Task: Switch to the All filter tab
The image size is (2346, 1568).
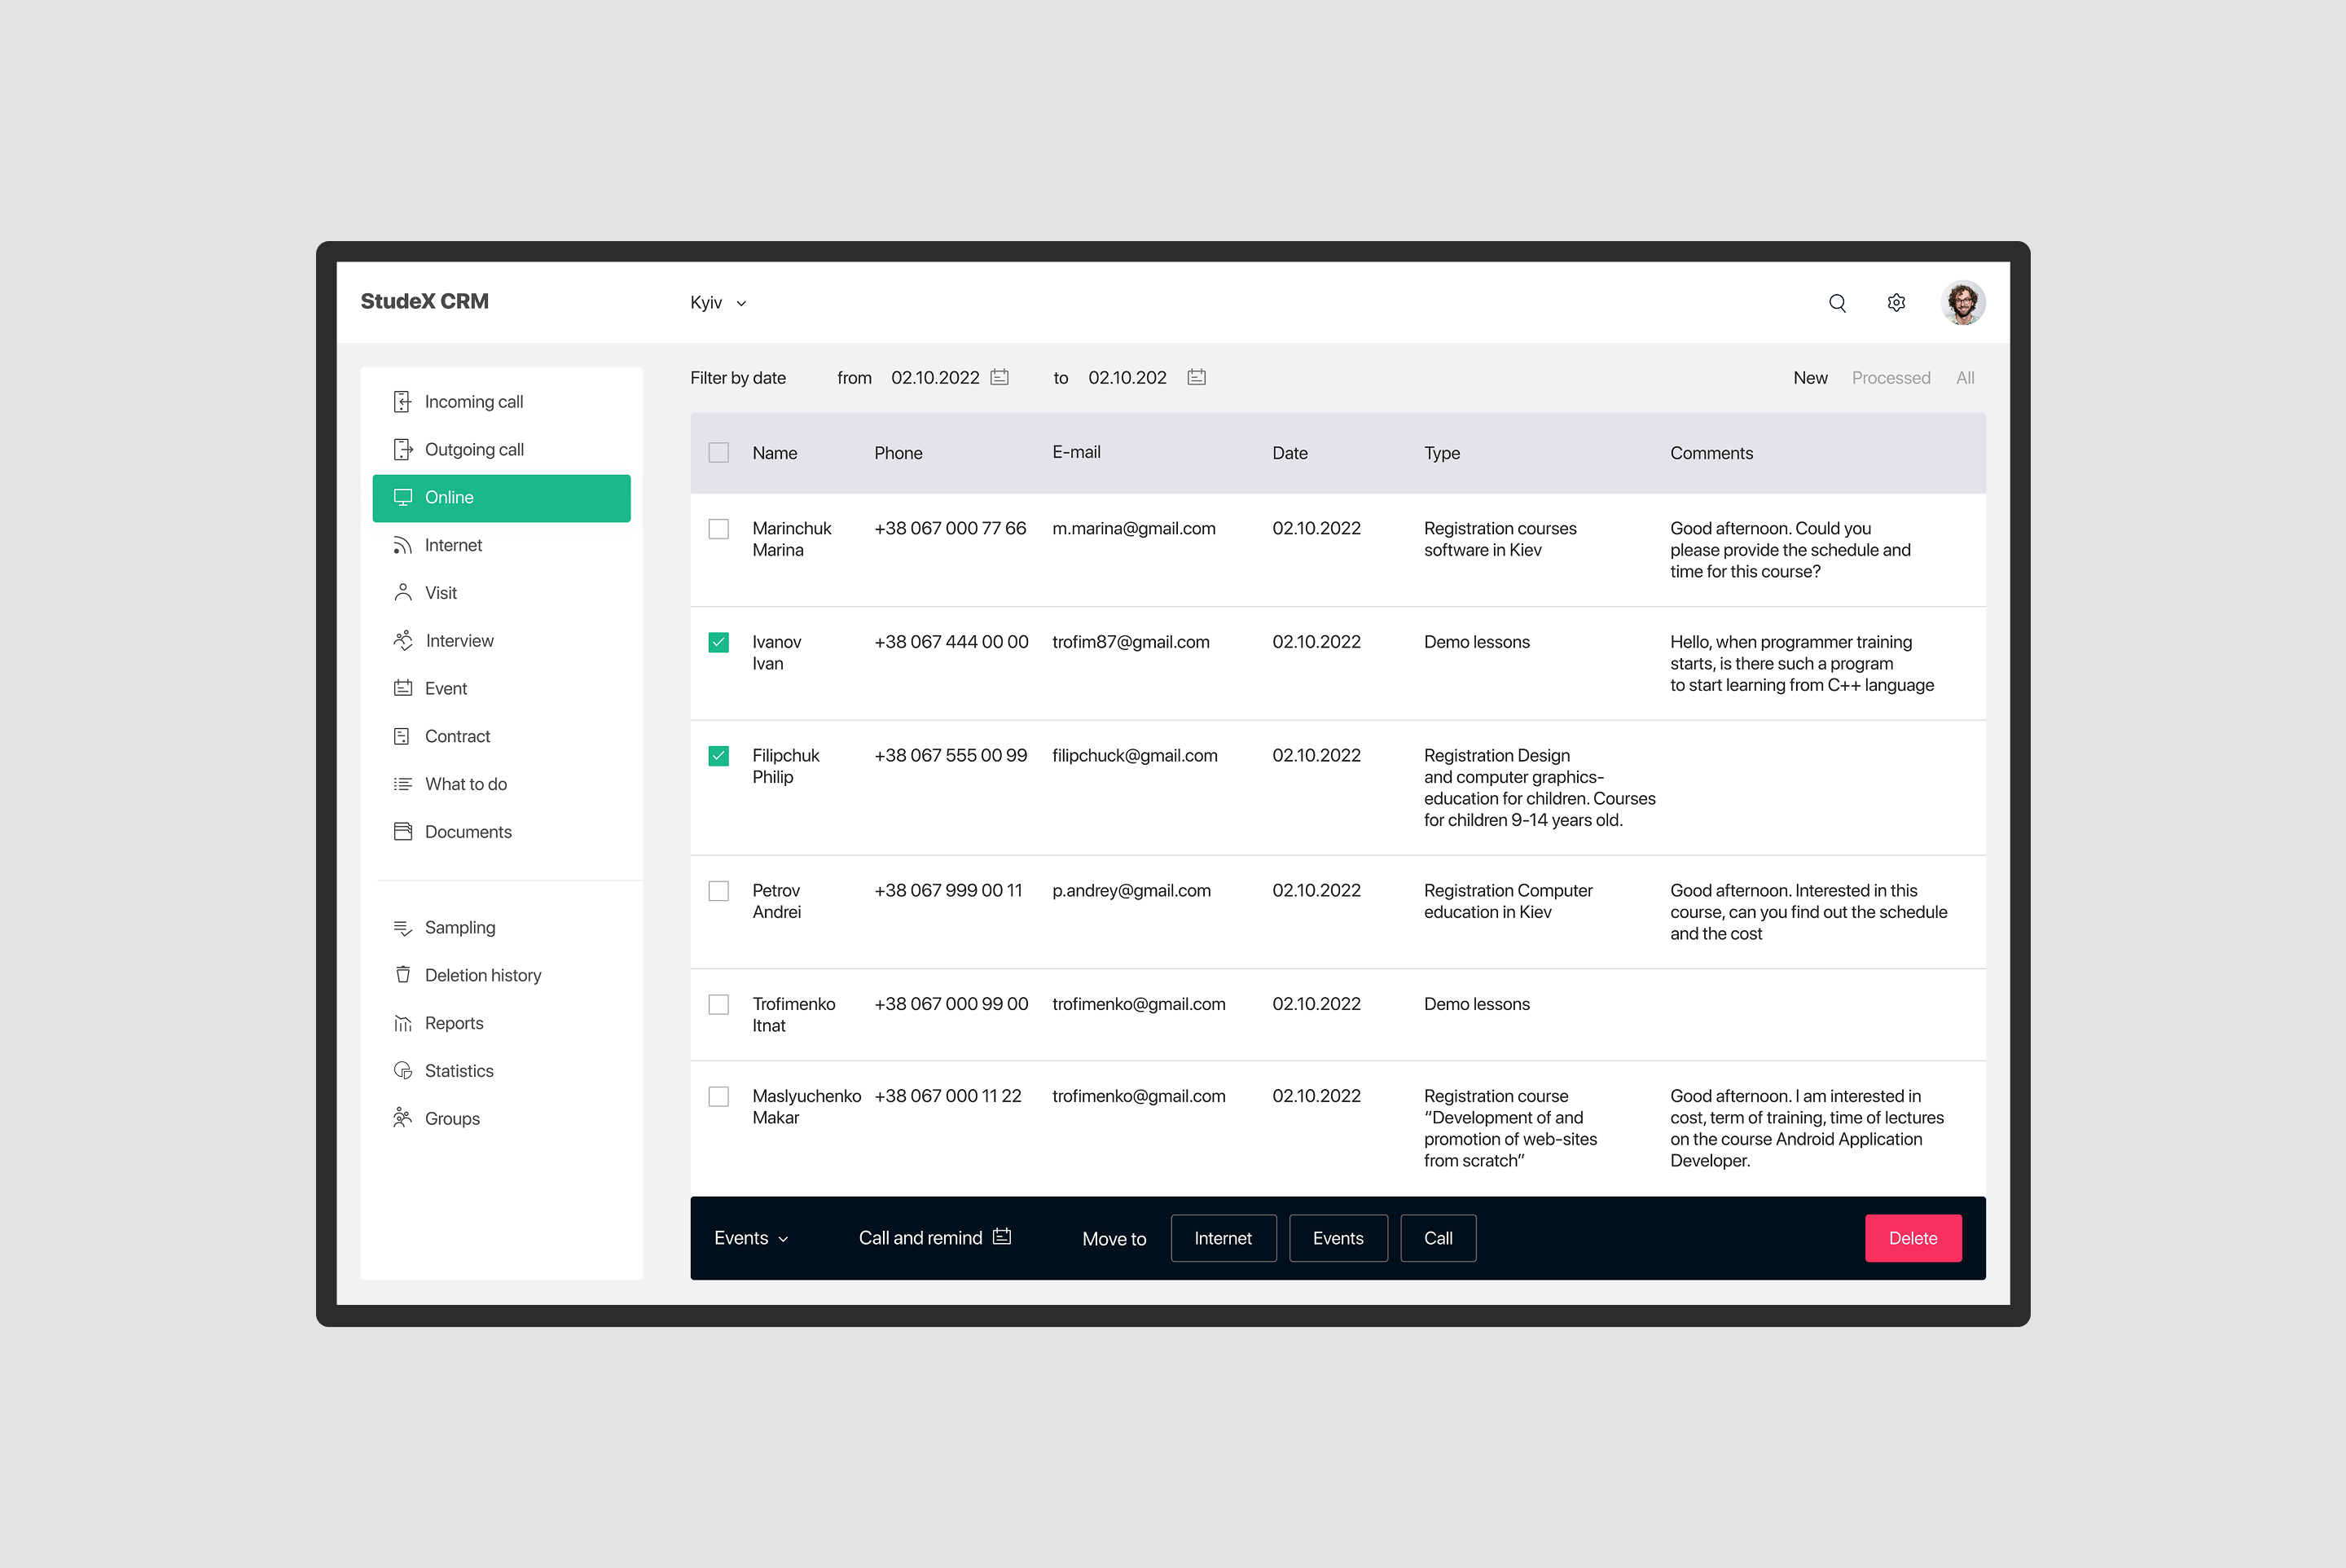Action: click(1966, 378)
